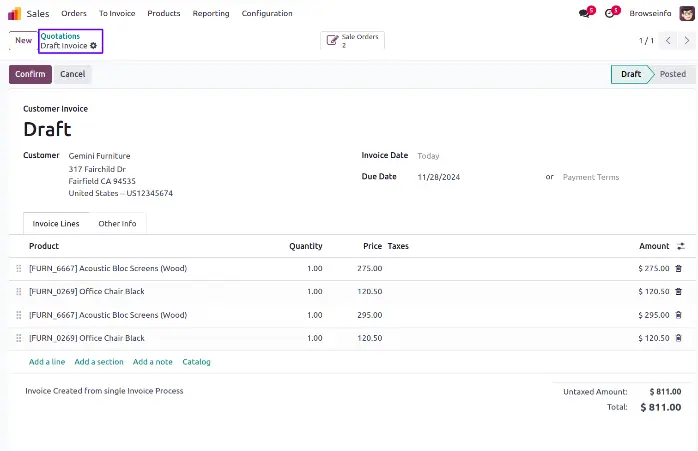Delete the first Acoustic Bloc Screens line
Screen dimensions: 698x451
click(x=679, y=268)
